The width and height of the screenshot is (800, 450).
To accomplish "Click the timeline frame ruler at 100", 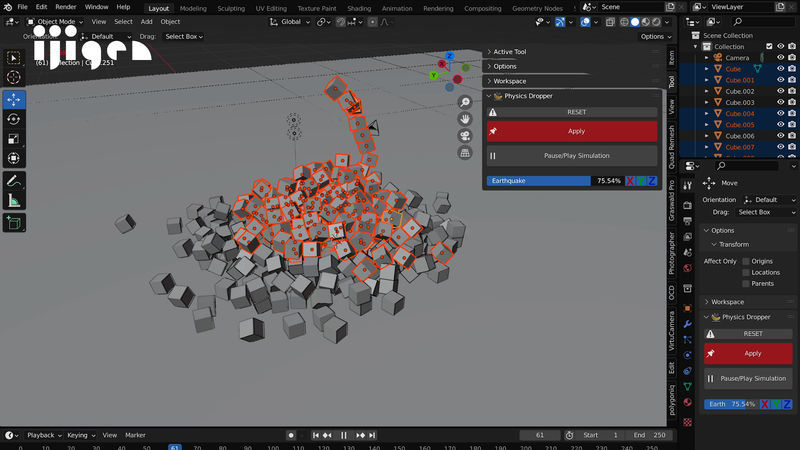I will (x=273, y=447).
